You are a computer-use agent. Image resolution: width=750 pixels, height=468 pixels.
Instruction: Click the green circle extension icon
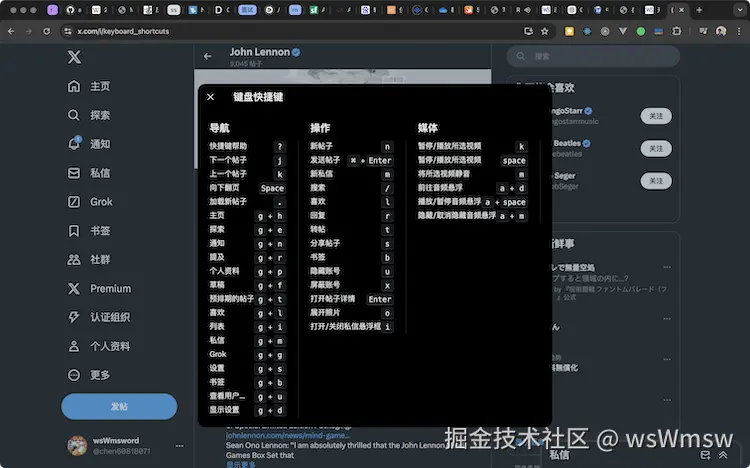coord(640,31)
